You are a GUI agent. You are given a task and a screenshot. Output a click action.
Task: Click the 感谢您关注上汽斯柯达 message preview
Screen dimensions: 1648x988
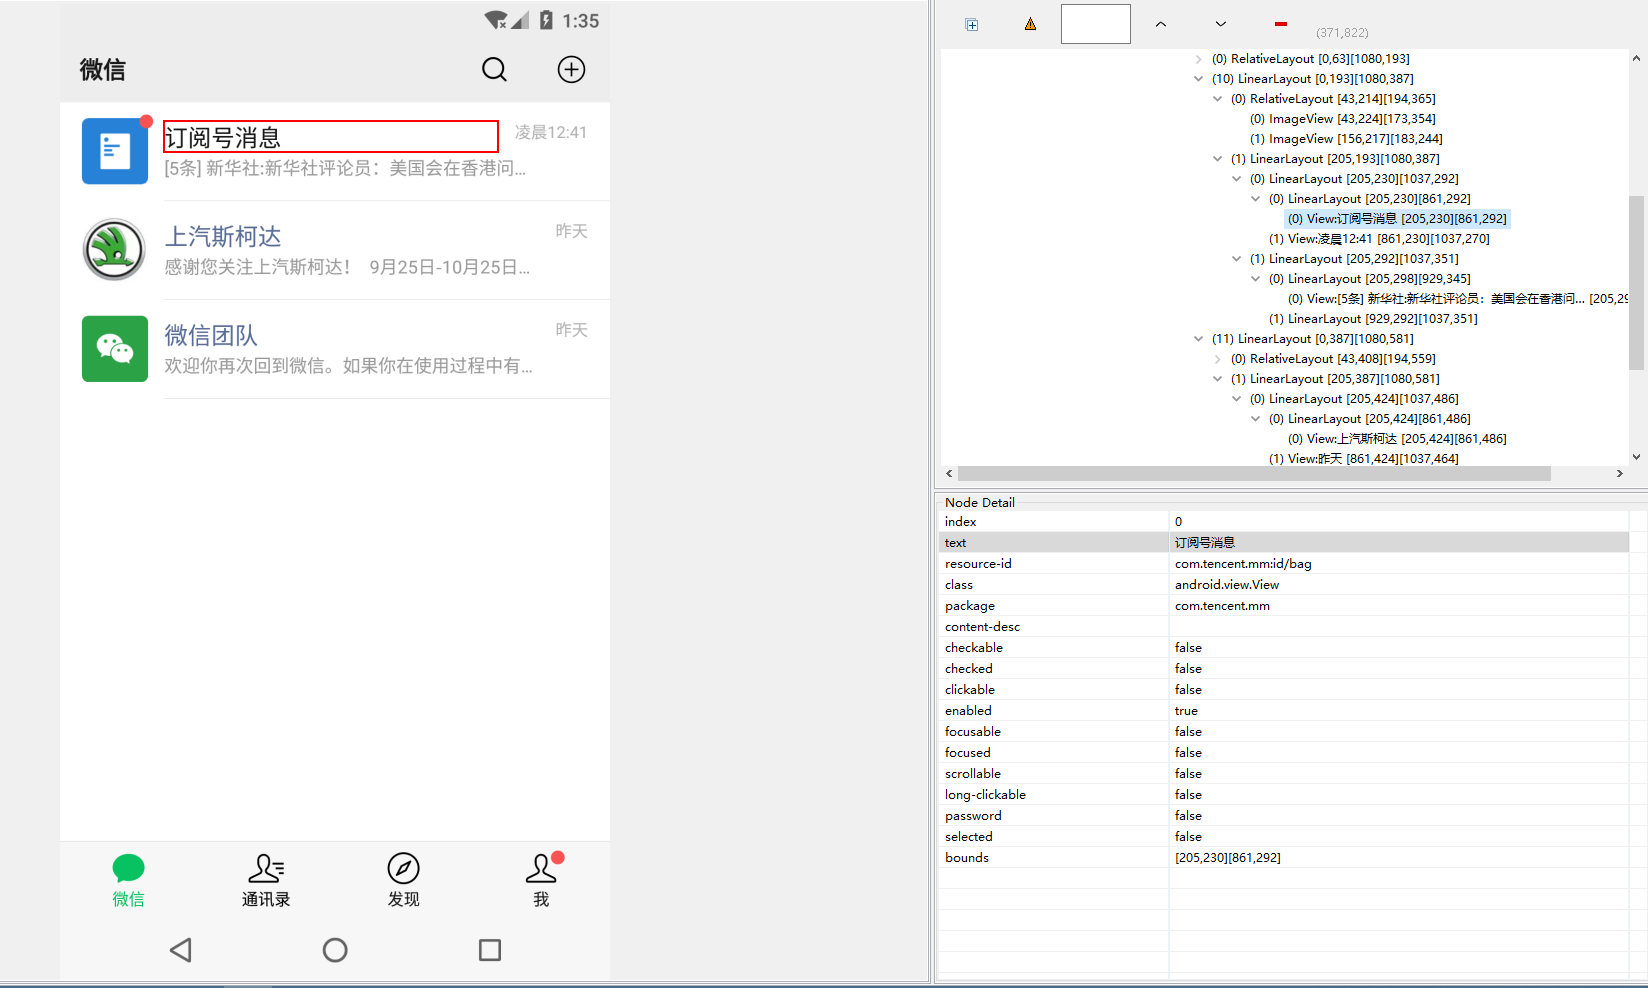[x=347, y=267]
